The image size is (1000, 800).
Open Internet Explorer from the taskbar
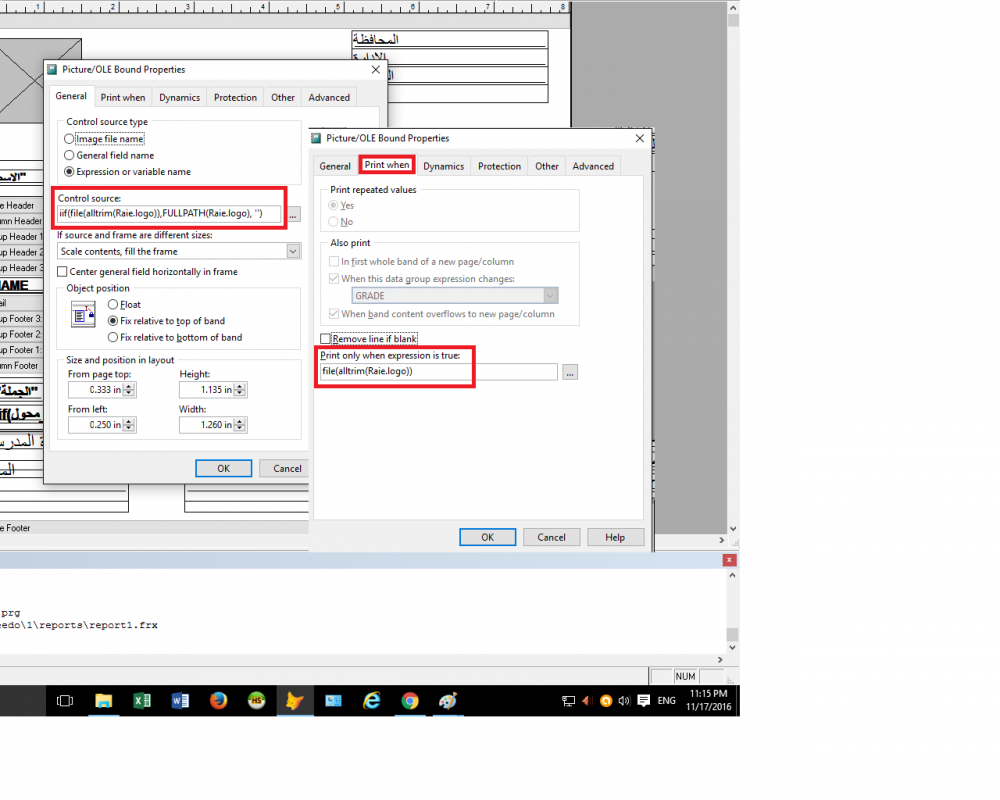[x=372, y=701]
